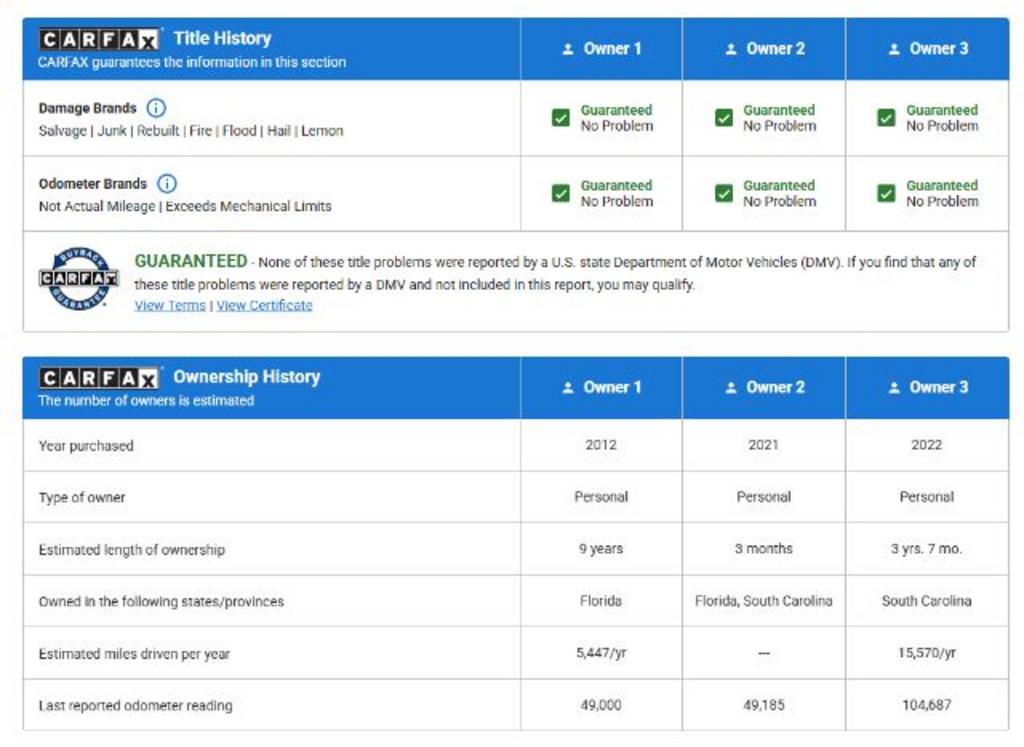Click the '3 months' ownership length

pyautogui.click(x=763, y=548)
